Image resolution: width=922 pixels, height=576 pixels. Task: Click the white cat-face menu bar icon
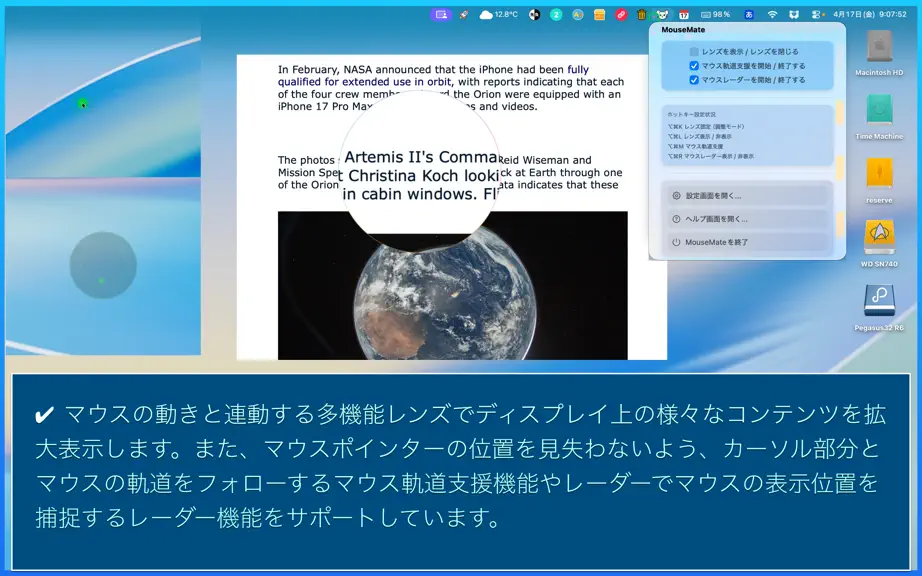[794, 15]
